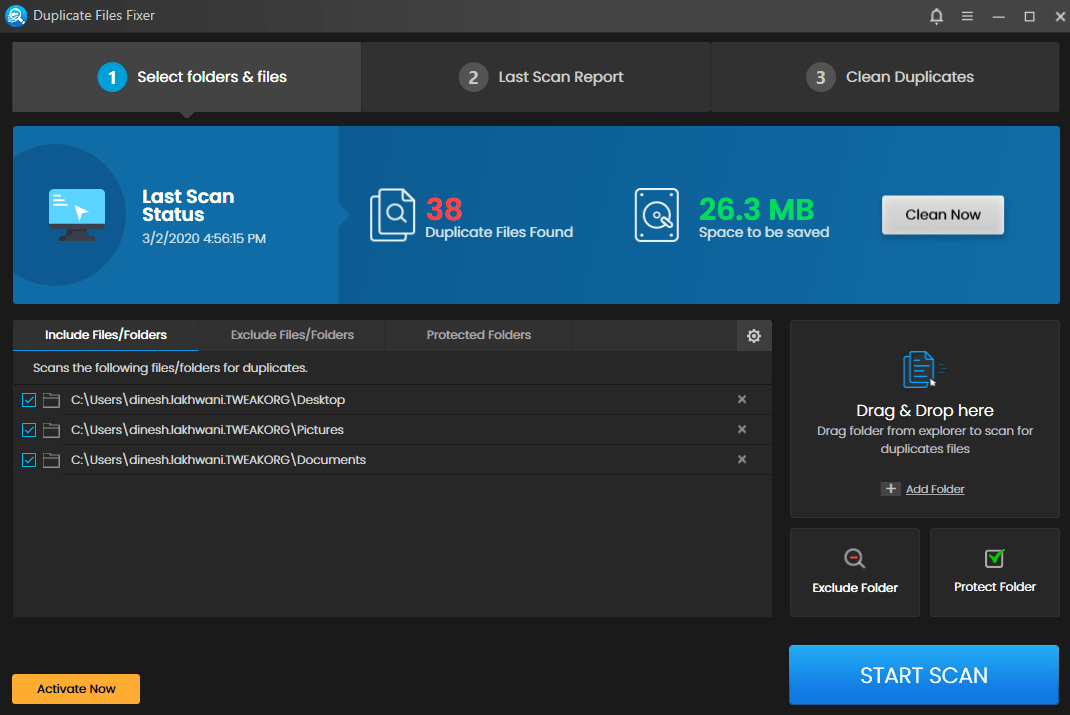This screenshot has height=715, width=1070.
Task: Click the Duplicate Files Fixer app logo
Action: click(16, 16)
